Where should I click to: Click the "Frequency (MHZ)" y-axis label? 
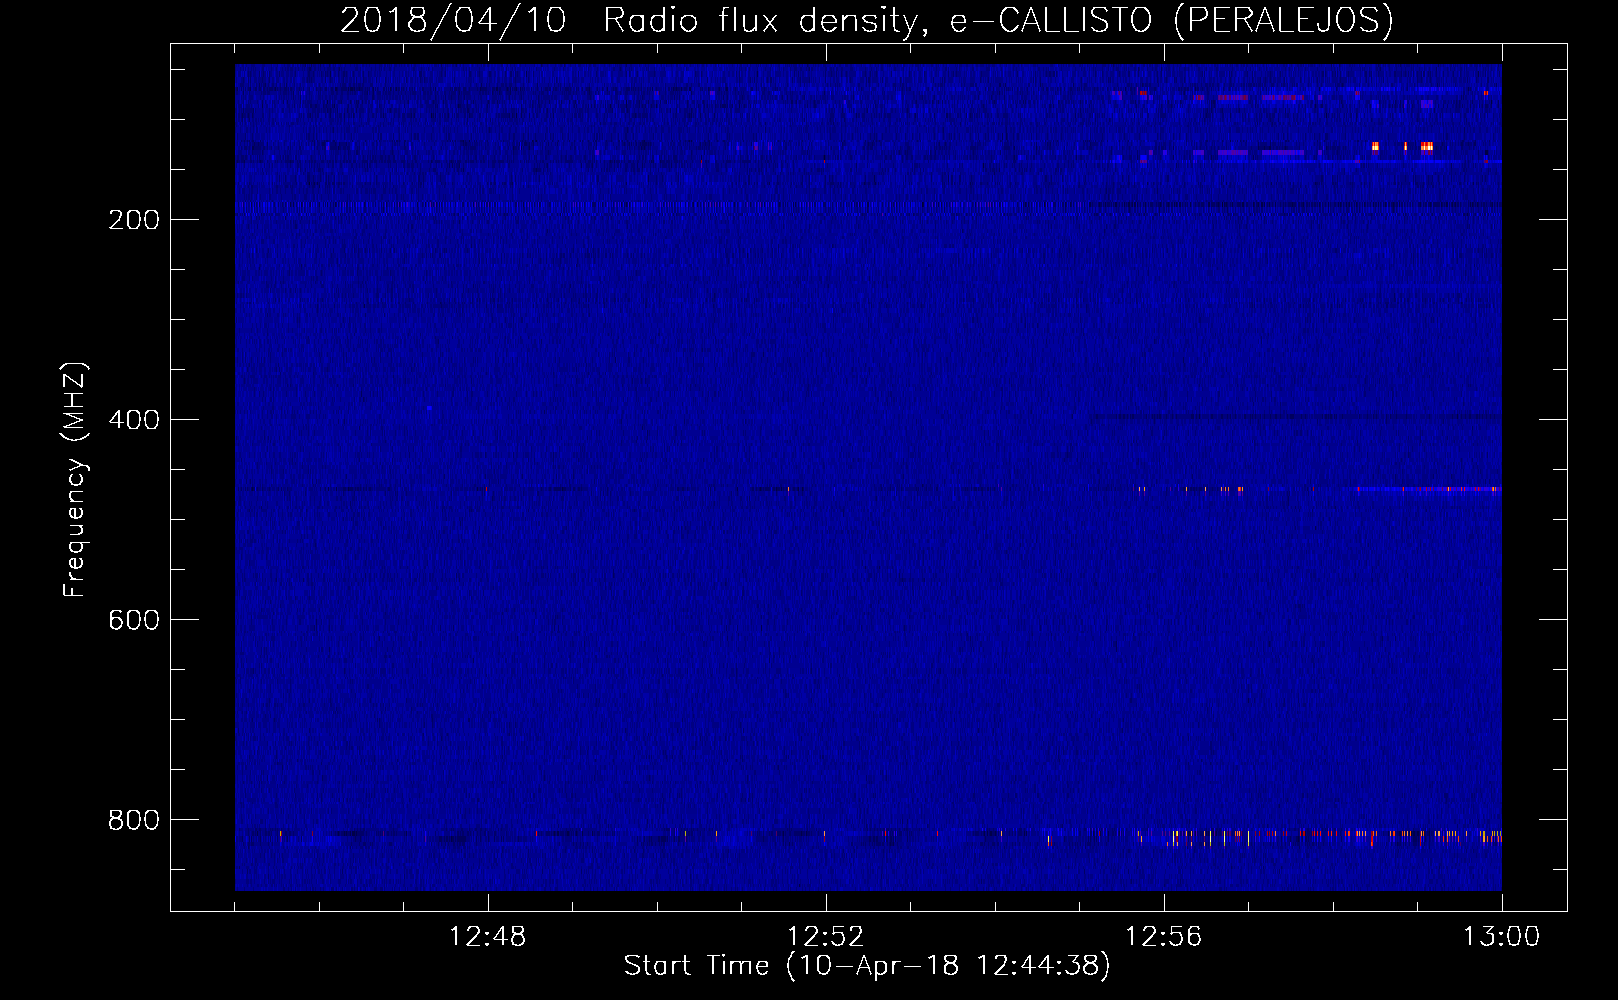[x=75, y=480]
